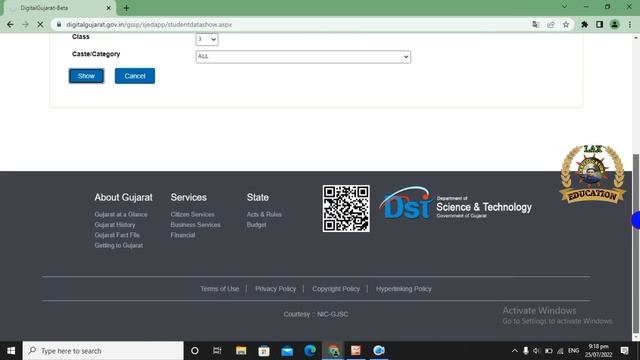Image resolution: width=640 pixels, height=360 pixels.
Task: Show hidden system tray icons
Action: click(x=515, y=351)
